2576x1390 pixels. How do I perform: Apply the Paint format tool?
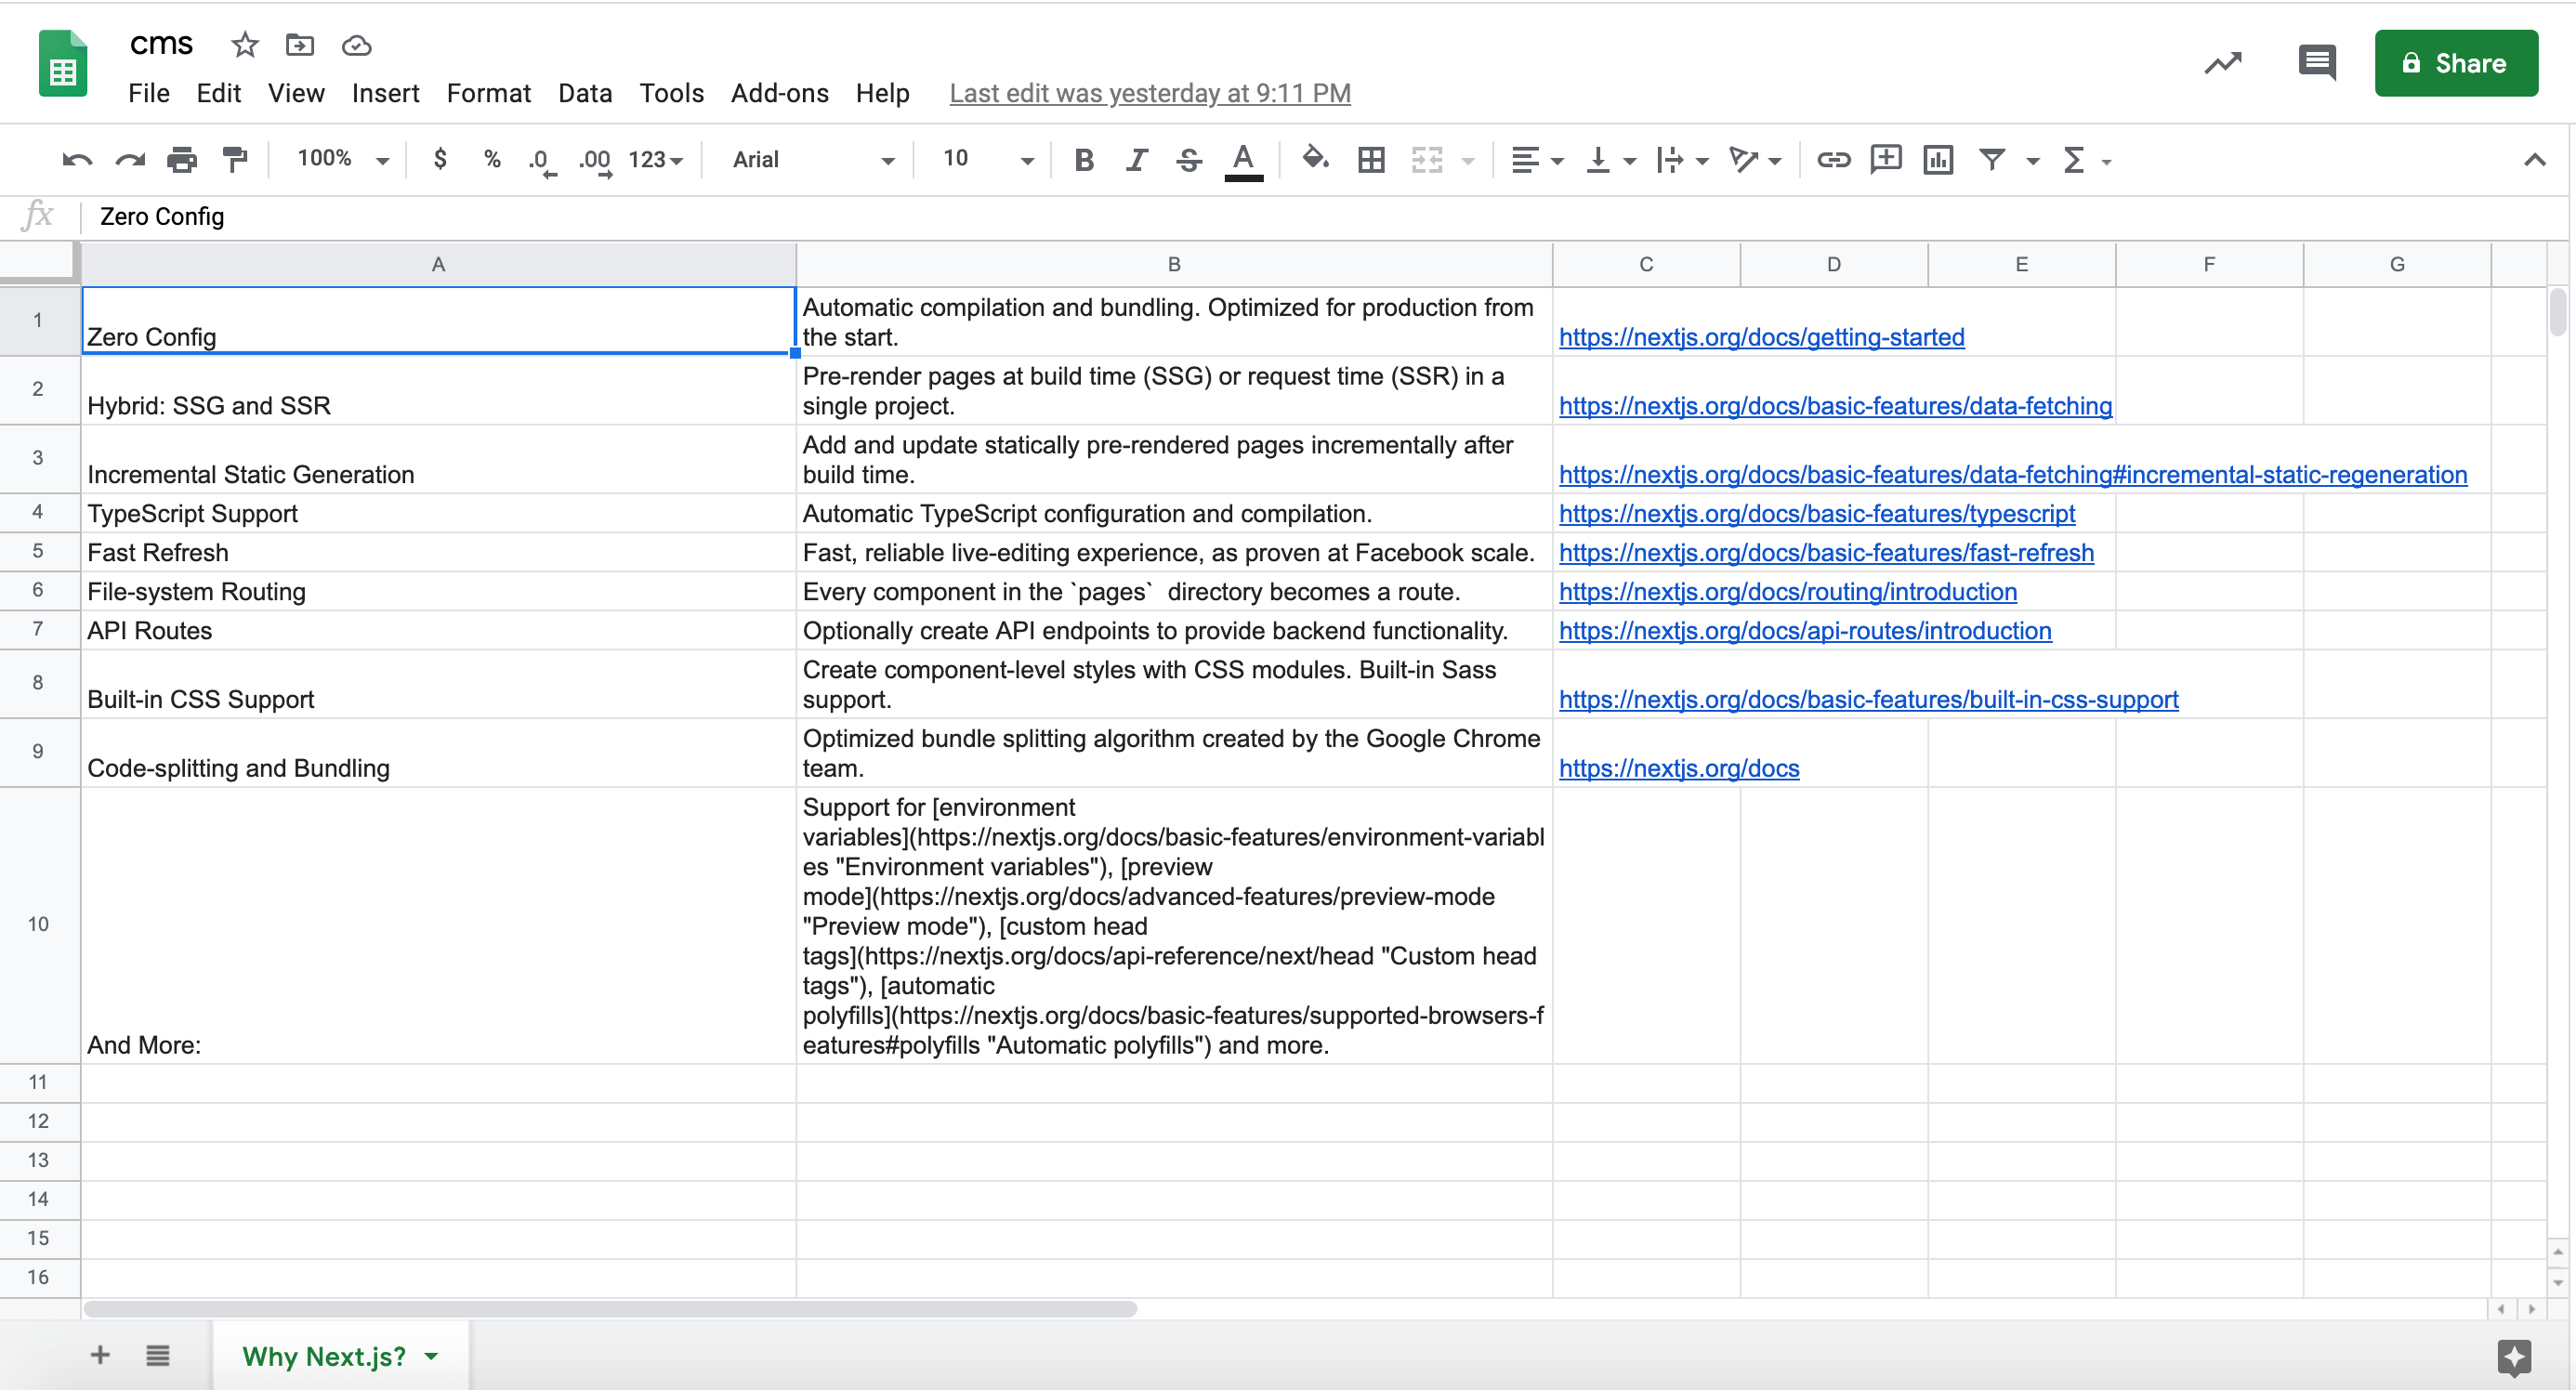click(234, 159)
